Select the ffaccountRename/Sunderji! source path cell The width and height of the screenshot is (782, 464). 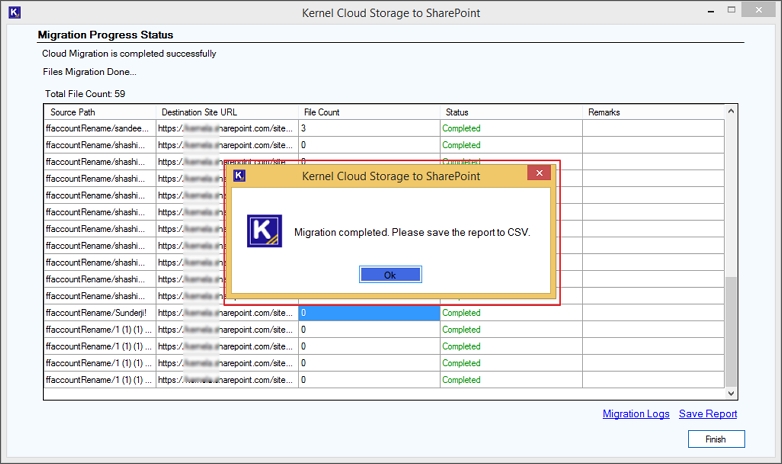pos(100,313)
